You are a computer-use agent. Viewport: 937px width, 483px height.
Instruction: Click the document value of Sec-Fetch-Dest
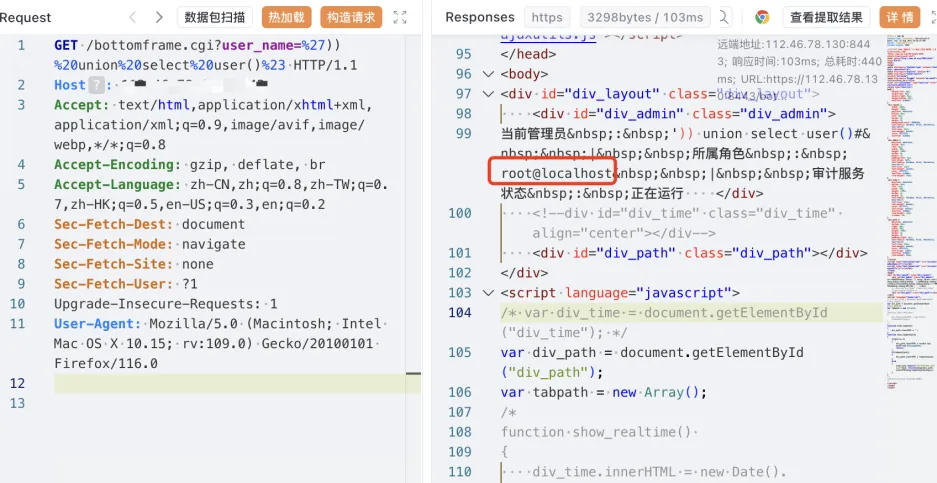pyautogui.click(x=213, y=224)
